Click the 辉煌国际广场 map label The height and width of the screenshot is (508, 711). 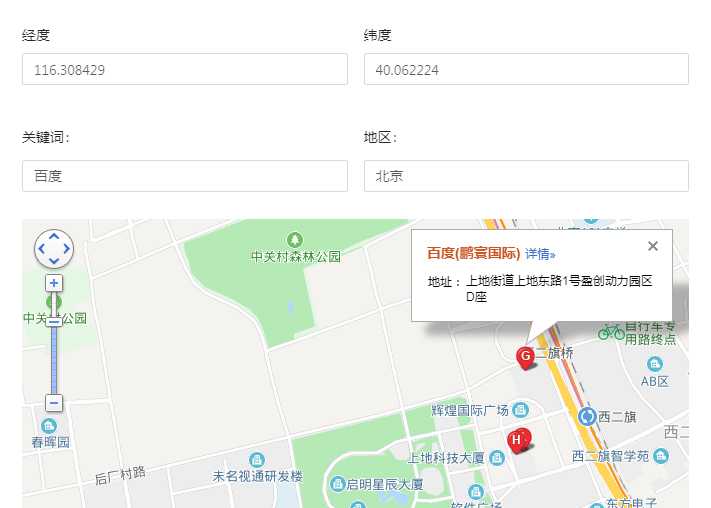pyautogui.click(x=470, y=410)
